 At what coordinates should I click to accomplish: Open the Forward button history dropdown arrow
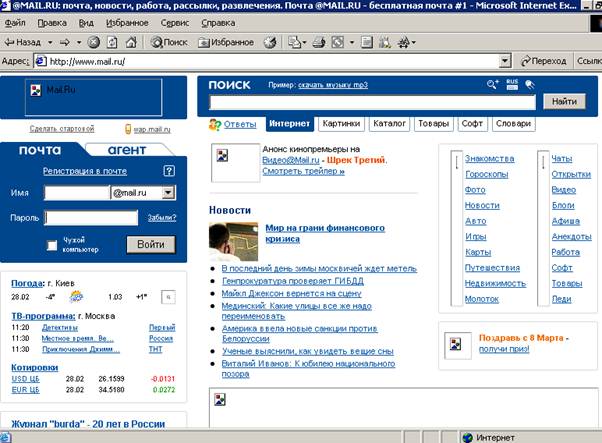(79, 42)
